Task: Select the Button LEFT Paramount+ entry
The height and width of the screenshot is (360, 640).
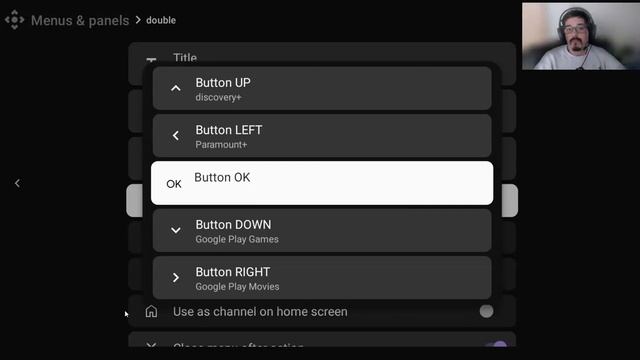Action: [x=322, y=136]
